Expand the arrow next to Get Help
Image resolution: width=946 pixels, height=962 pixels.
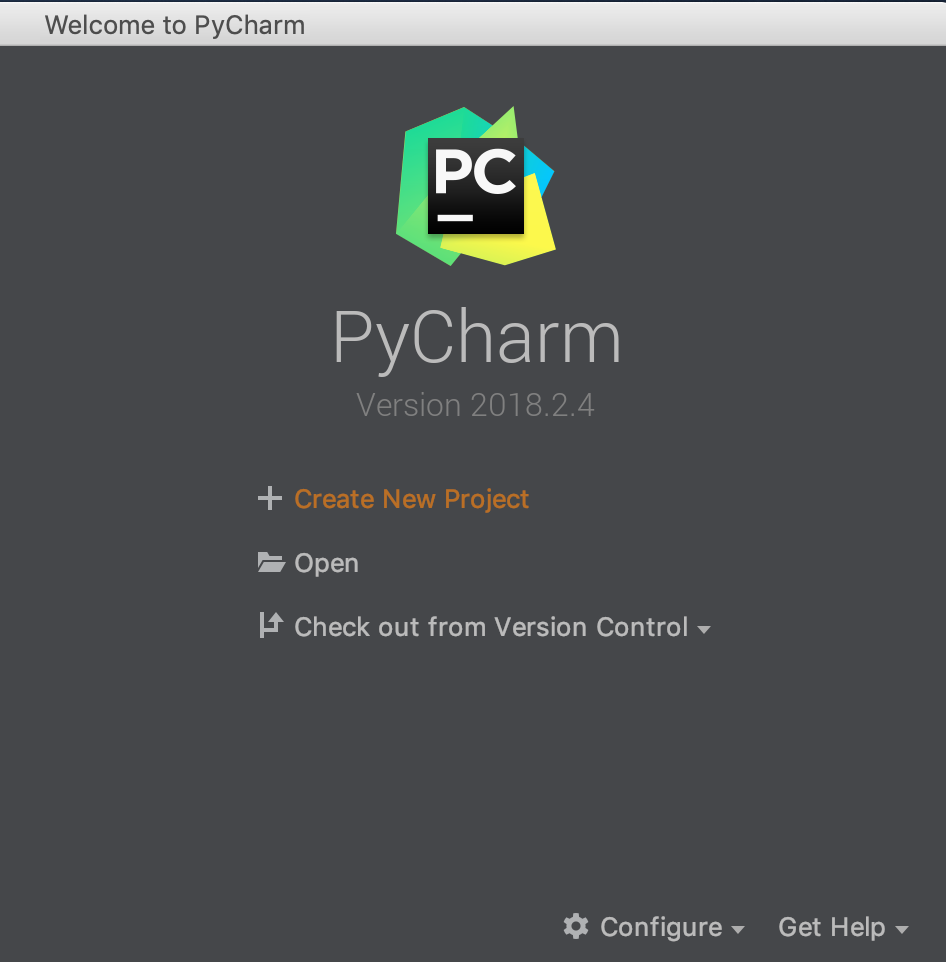[x=901, y=929]
